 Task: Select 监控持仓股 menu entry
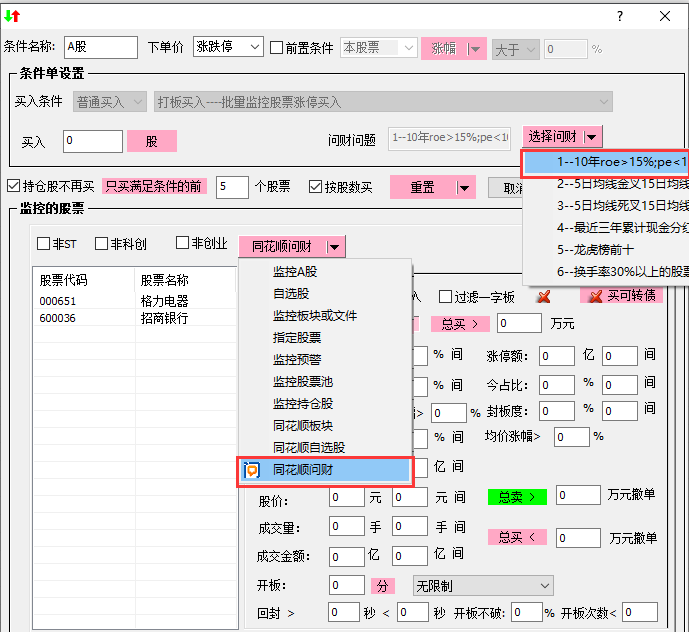[x=303, y=403]
